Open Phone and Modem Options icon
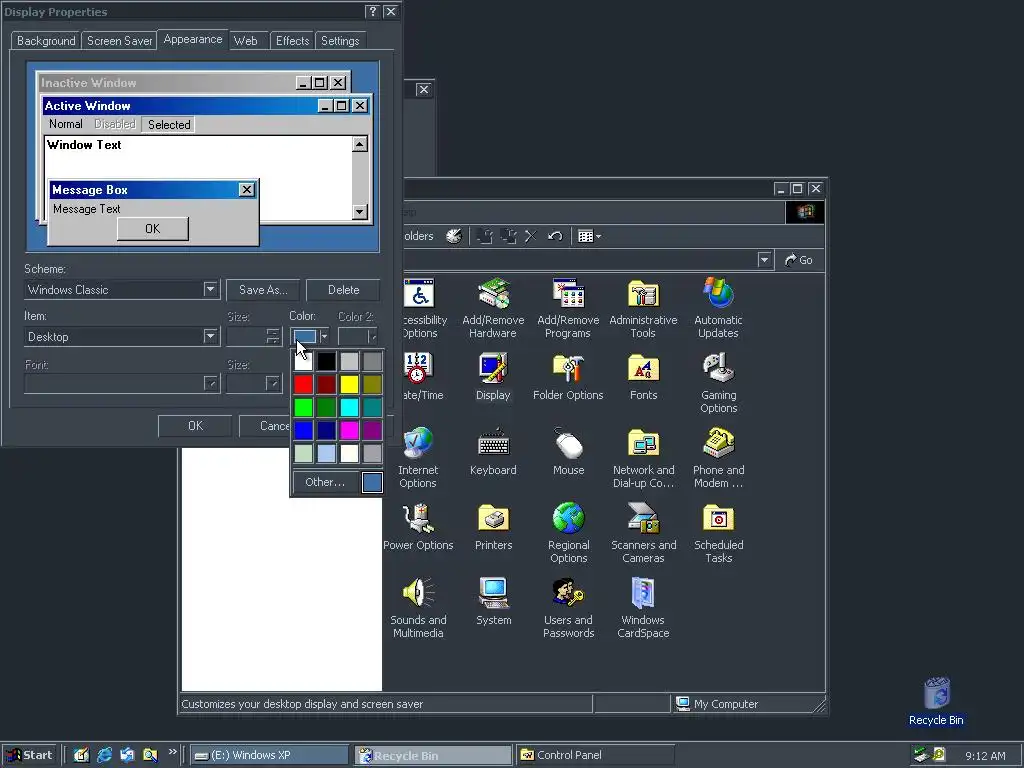Viewport: 1024px width, 768px height. [718, 458]
